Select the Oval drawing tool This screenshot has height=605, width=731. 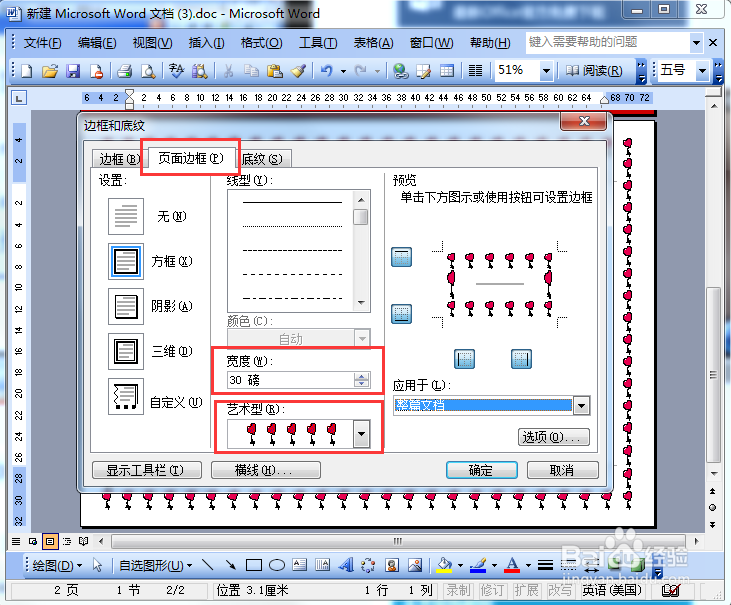point(277,565)
